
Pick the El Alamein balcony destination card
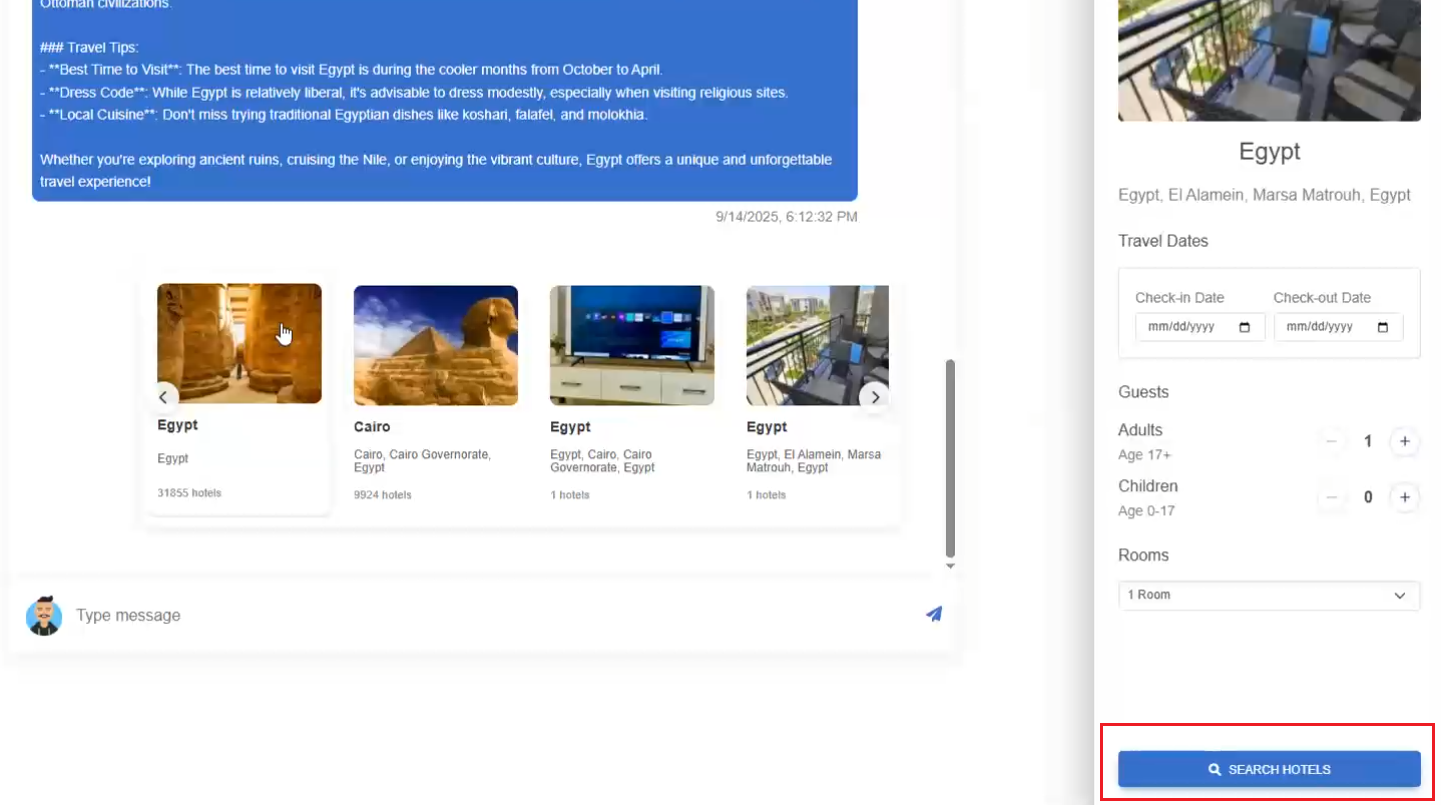815,392
